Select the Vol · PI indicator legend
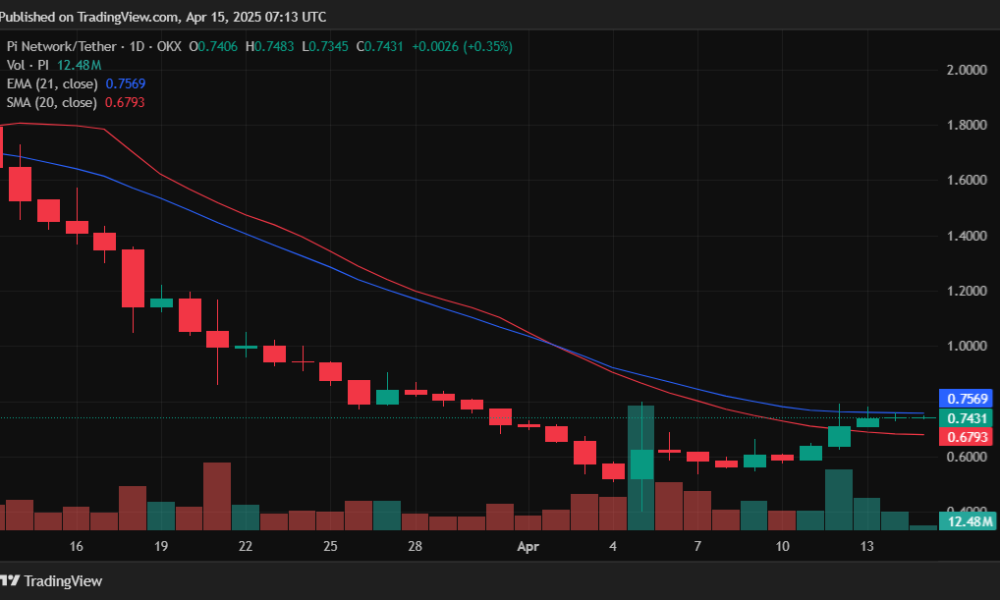1000x600 pixels. 28,65
